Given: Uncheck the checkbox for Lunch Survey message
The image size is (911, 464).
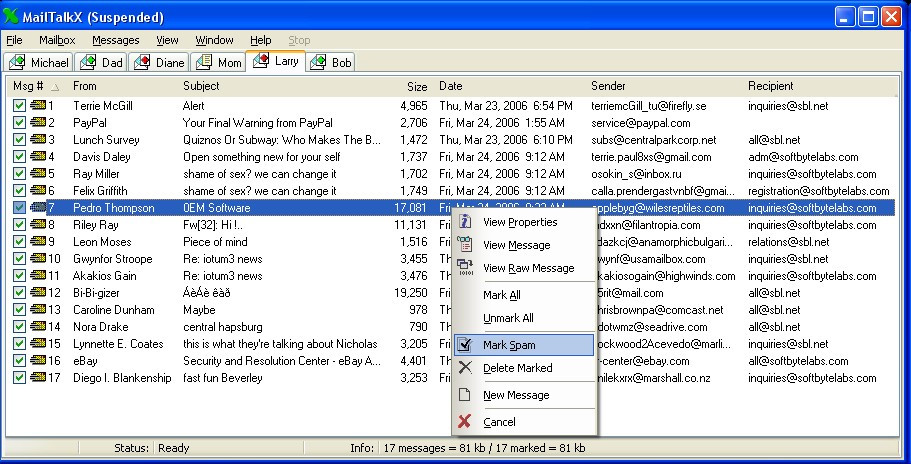Looking at the screenshot, I should [x=19, y=140].
